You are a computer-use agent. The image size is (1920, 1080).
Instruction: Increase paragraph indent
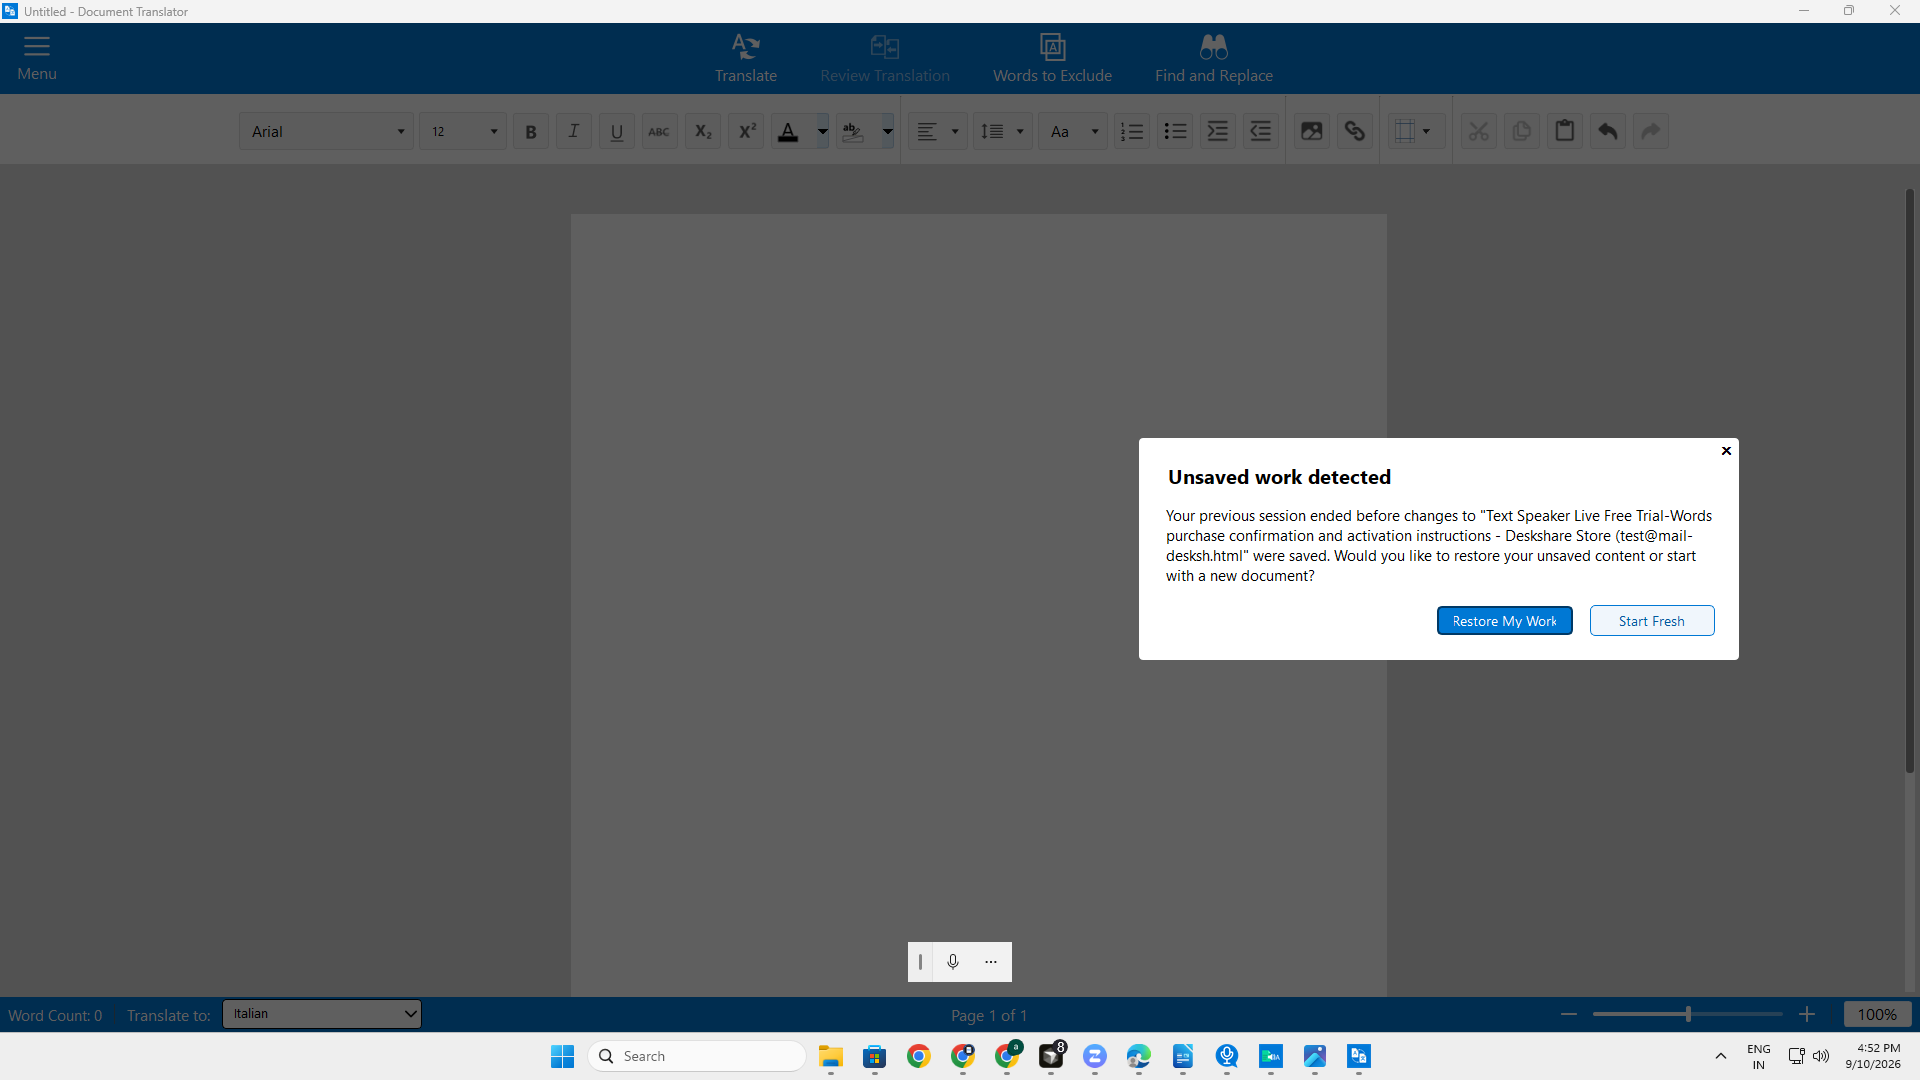pyautogui.click(x=1218, y=131)
